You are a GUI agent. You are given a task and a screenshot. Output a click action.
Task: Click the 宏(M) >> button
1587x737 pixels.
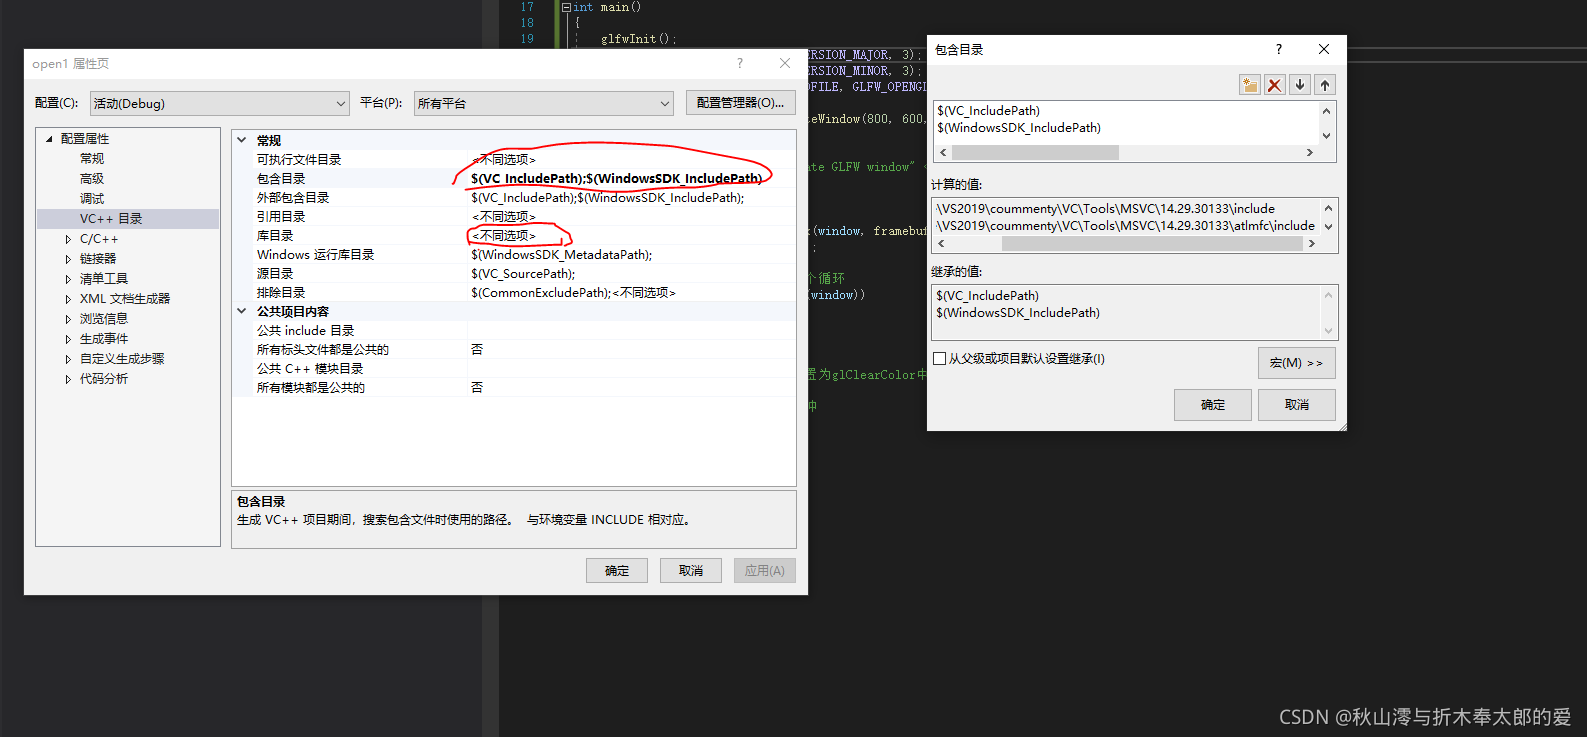pyautogui.click(x=1296, y=362)
